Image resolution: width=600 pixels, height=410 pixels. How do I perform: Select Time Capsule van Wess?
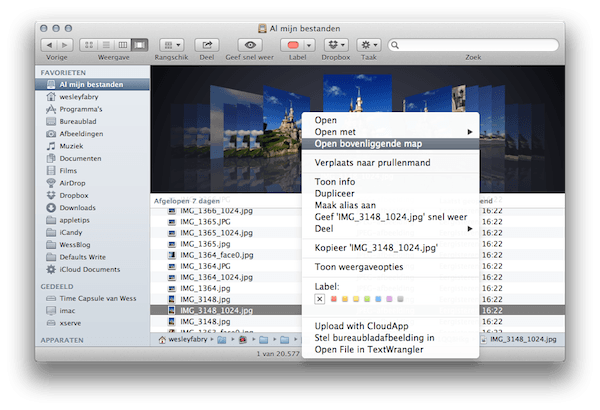tap(92, 298)
